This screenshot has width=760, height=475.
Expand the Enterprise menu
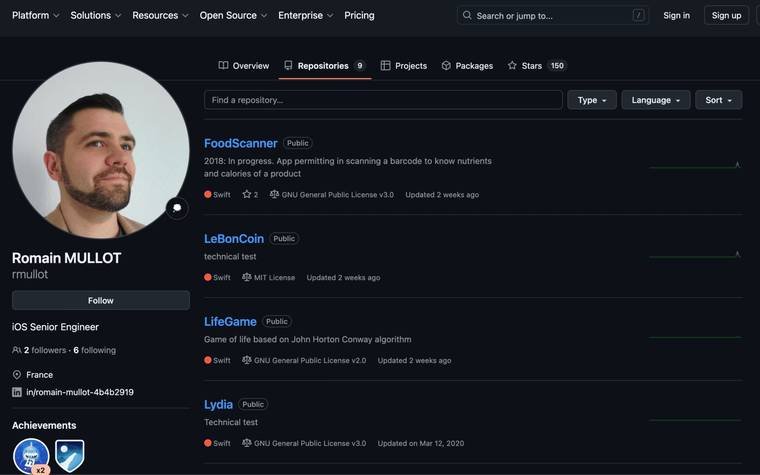point(305,16)
